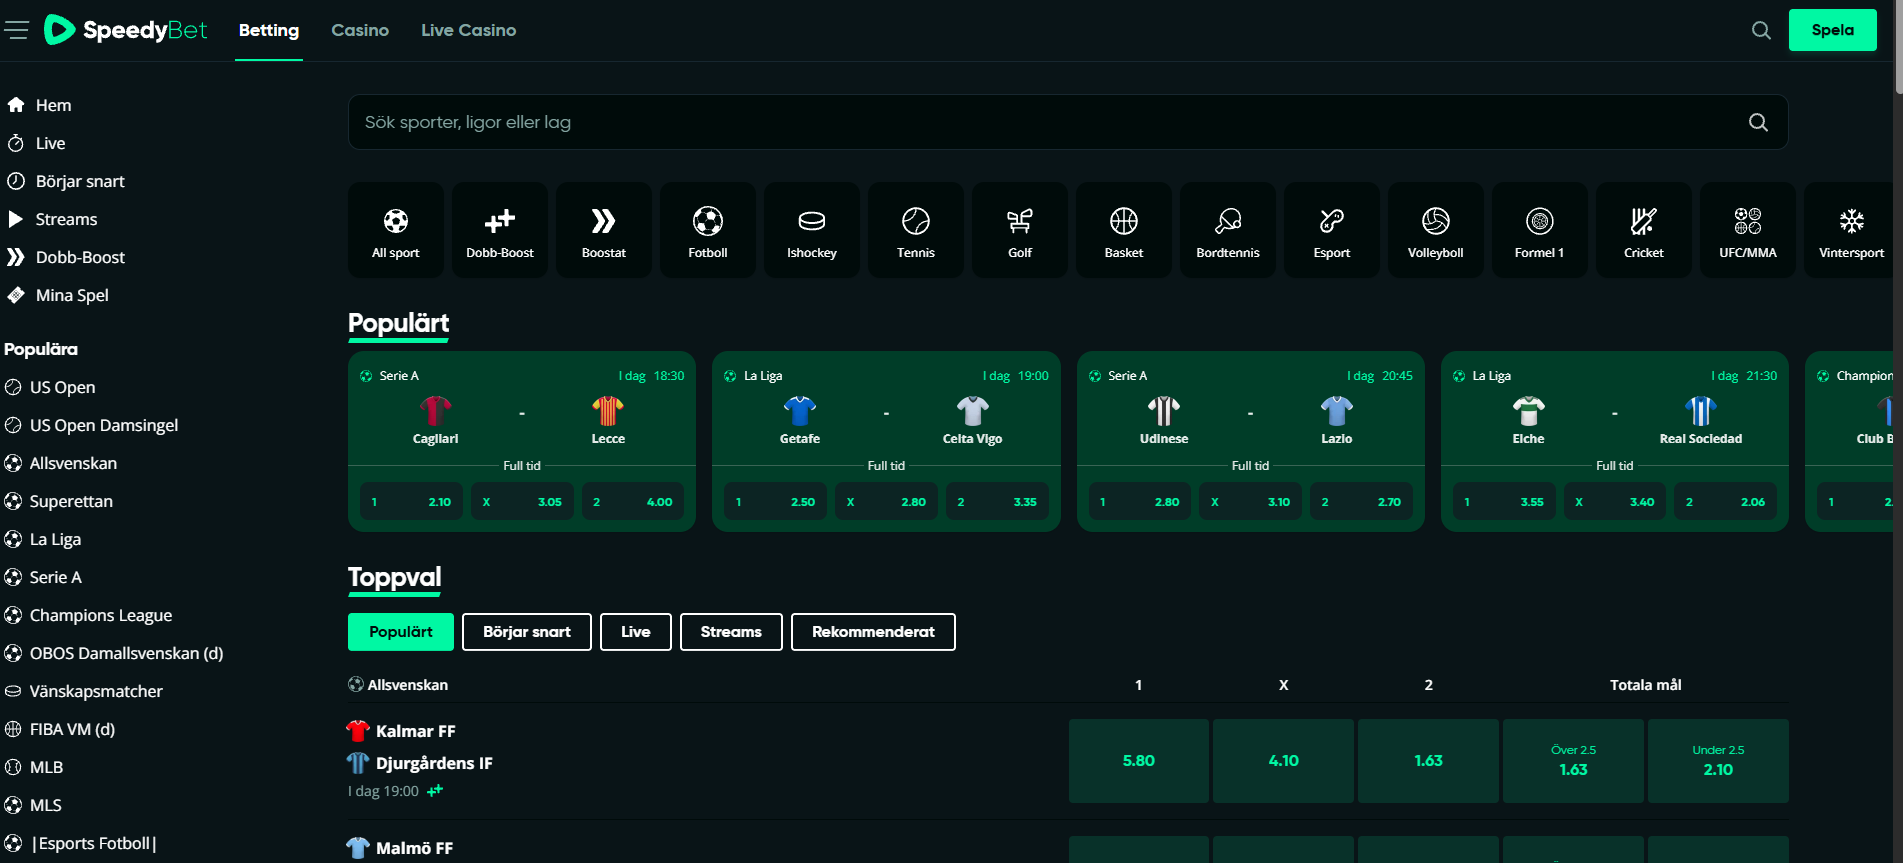
Task: Bet on Getafe win at 2.50
Action: click(x=775, y=502)
